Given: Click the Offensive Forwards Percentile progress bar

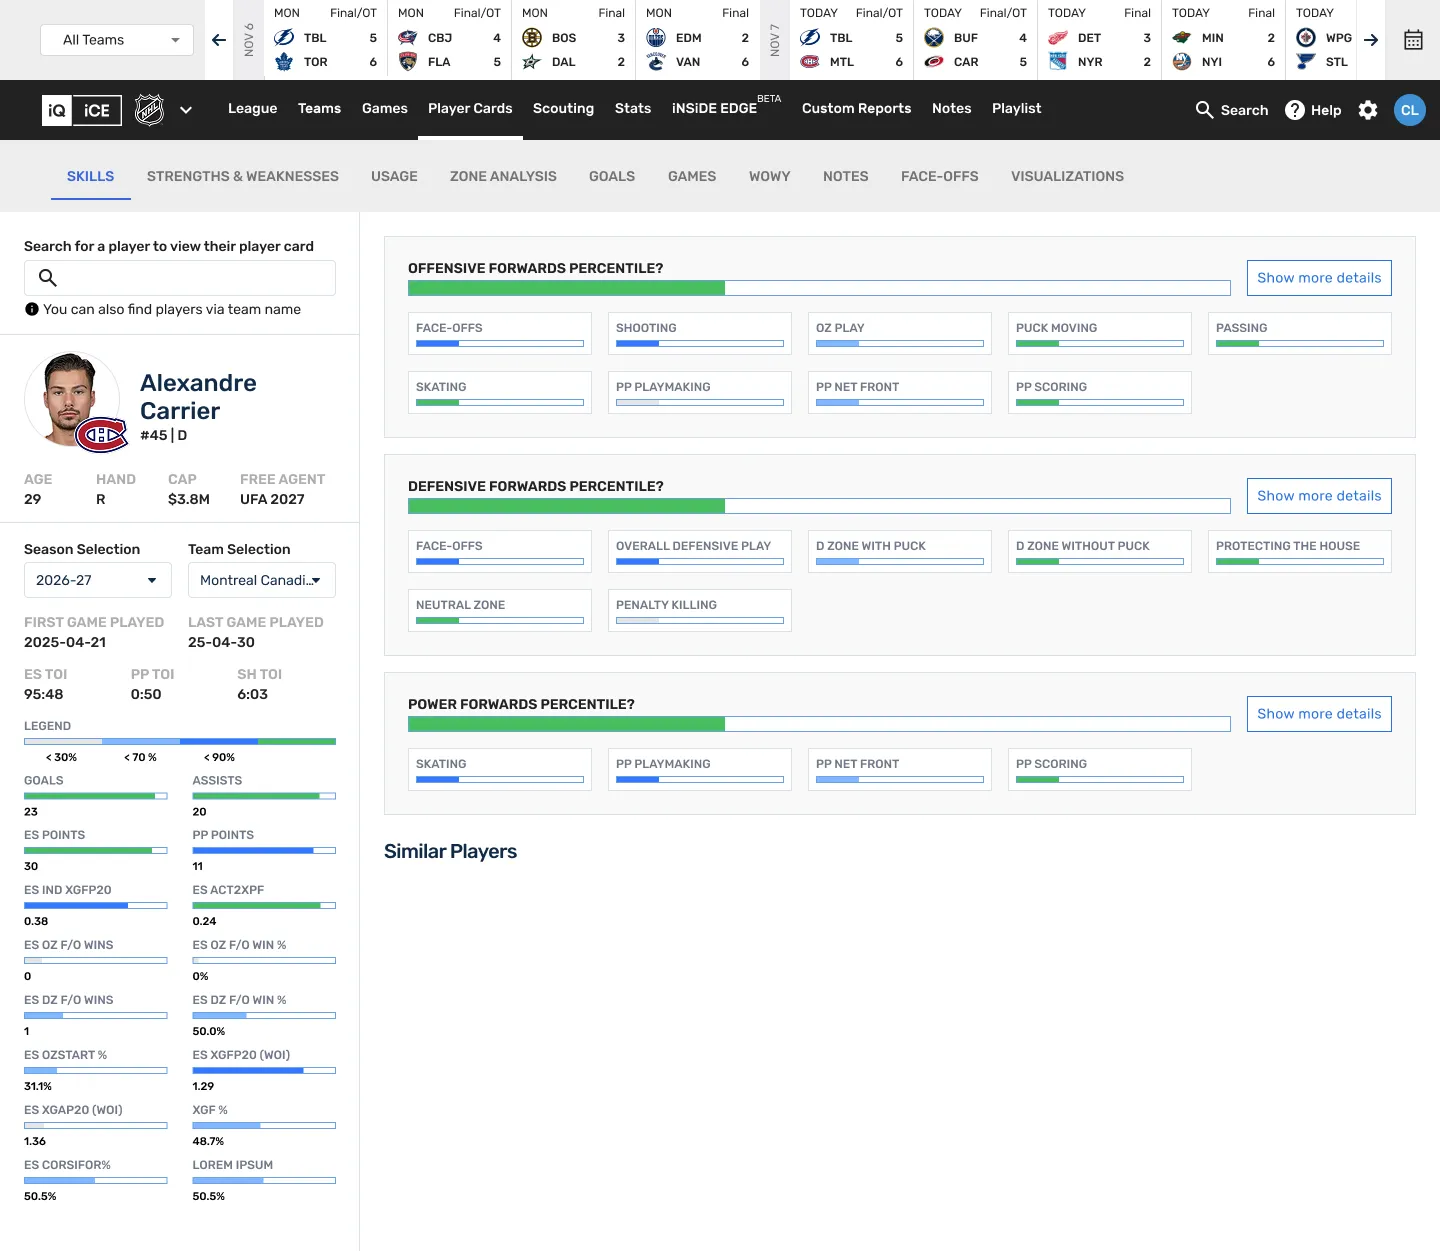Looking at the screenshot, I should (x=819, y=288).
